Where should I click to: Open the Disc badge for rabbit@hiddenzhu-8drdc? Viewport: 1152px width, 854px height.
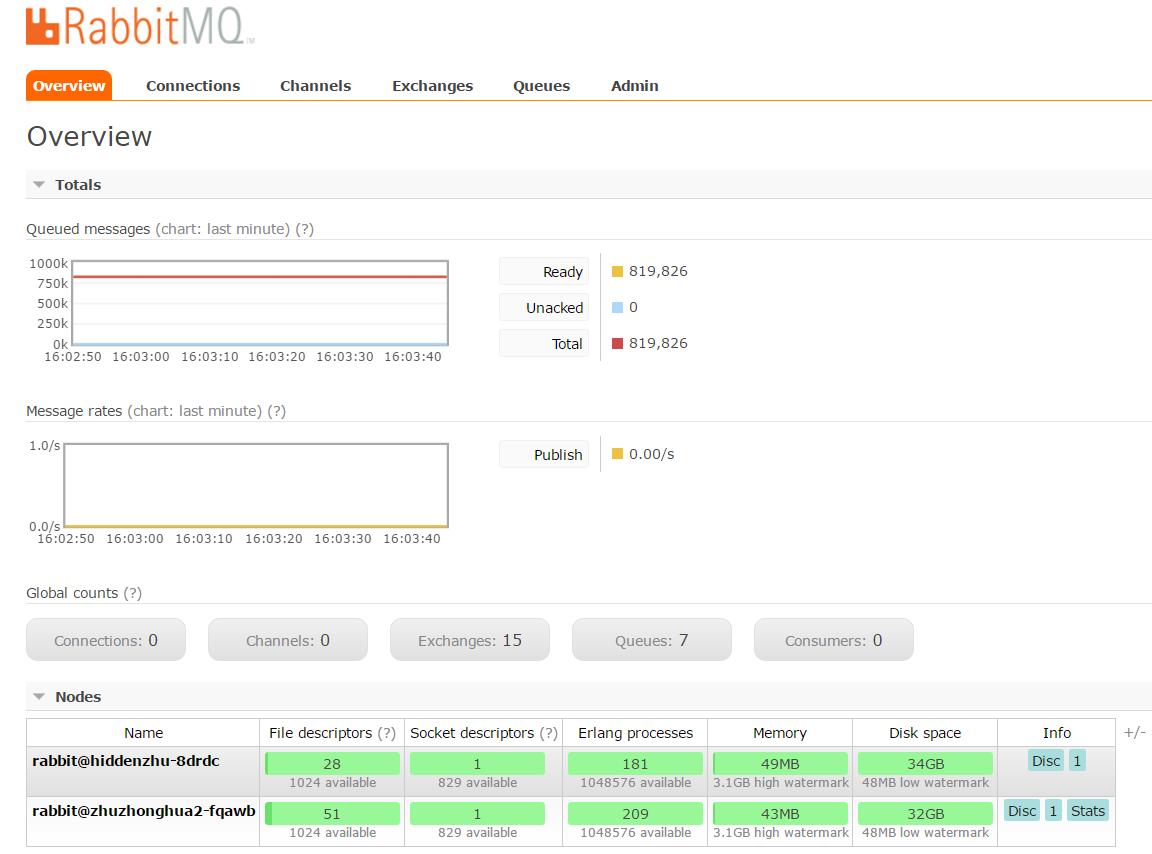coord(1045,760)
